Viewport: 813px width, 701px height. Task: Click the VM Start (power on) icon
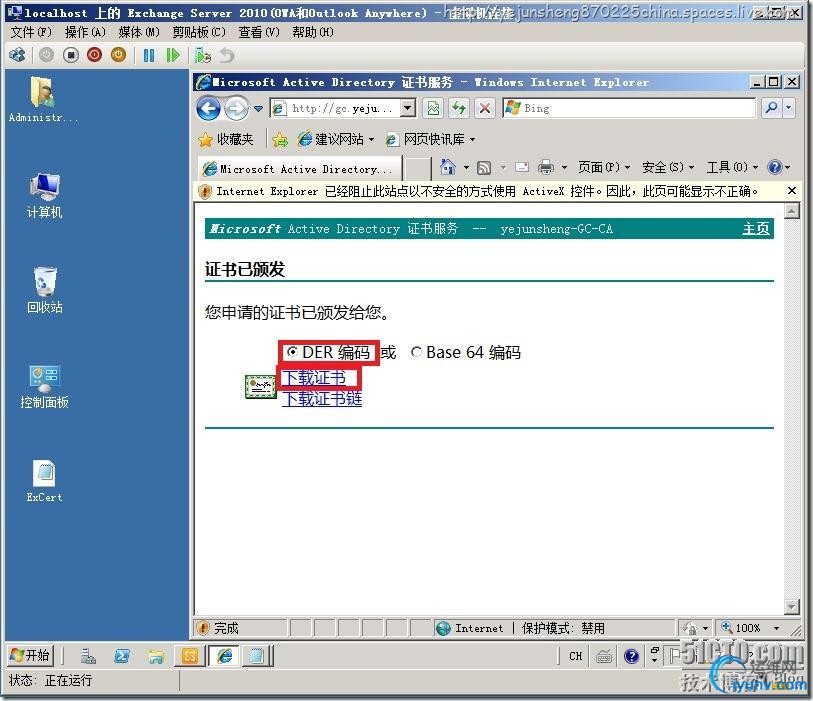(46, 55)
